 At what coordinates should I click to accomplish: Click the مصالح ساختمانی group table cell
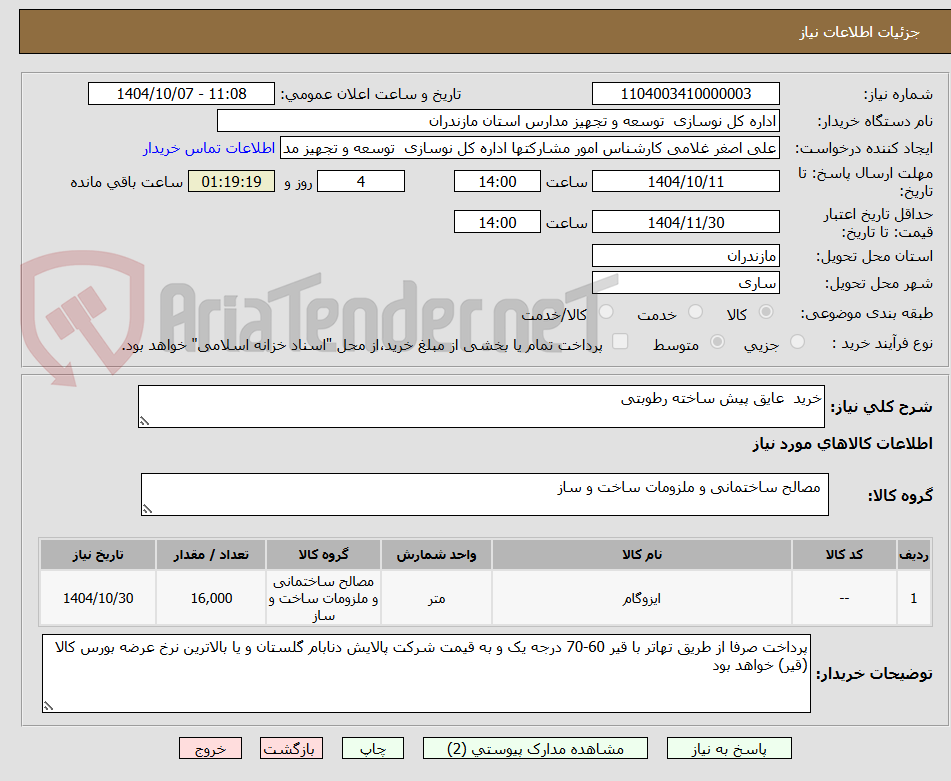click(x=323, y=598)
